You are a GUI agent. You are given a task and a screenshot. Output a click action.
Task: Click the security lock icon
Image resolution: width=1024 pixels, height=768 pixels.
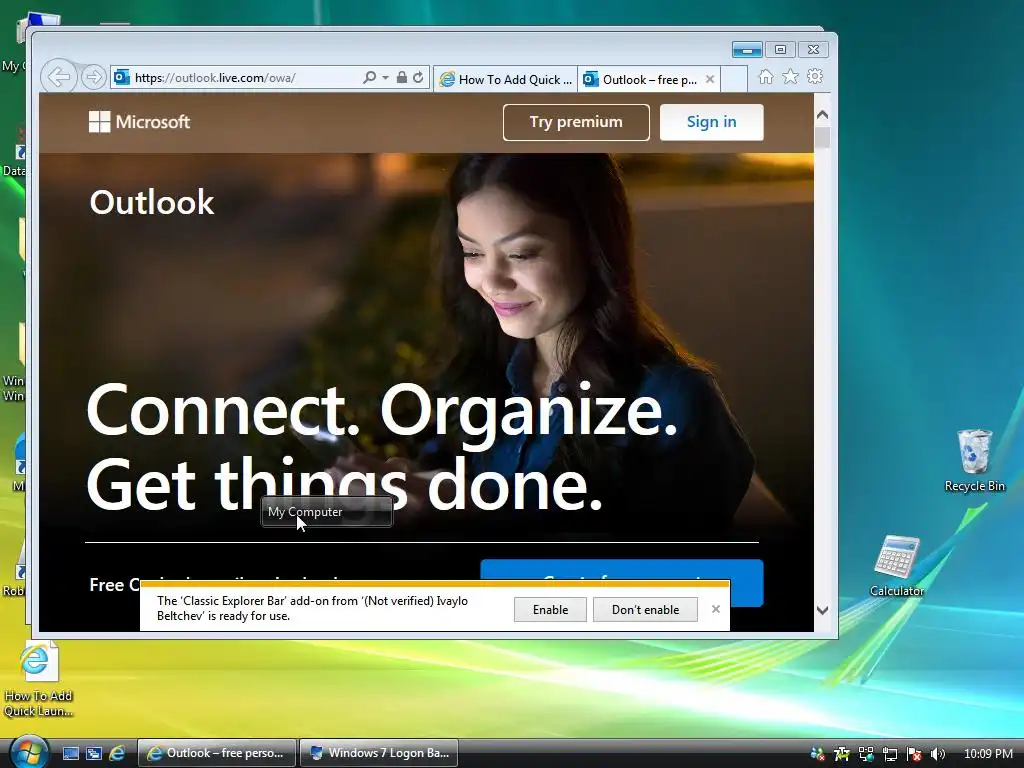click(402, 77)
